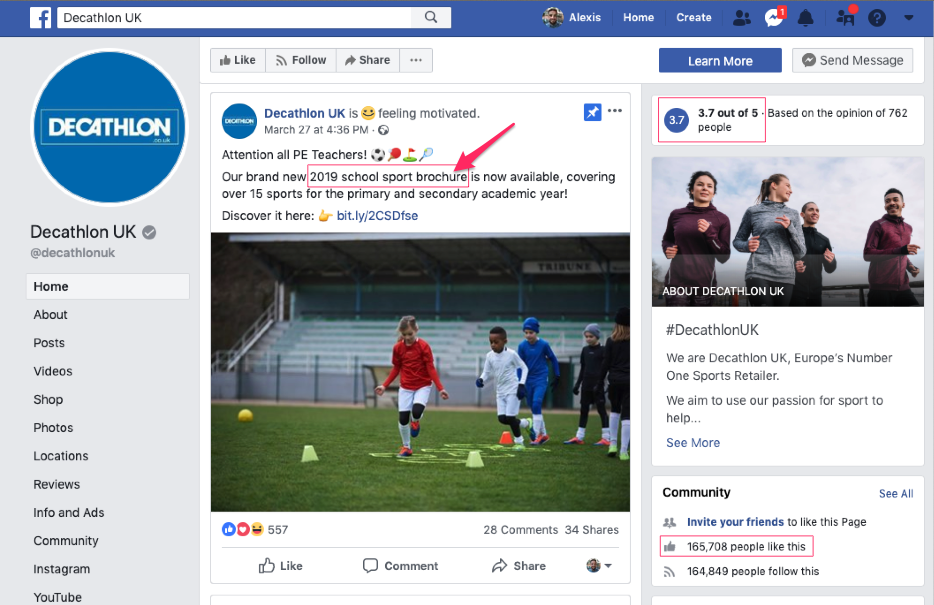Share the Decathlon UK page
Screen dimensions: 934x605
pyautogui.click(x=368, y=60)
